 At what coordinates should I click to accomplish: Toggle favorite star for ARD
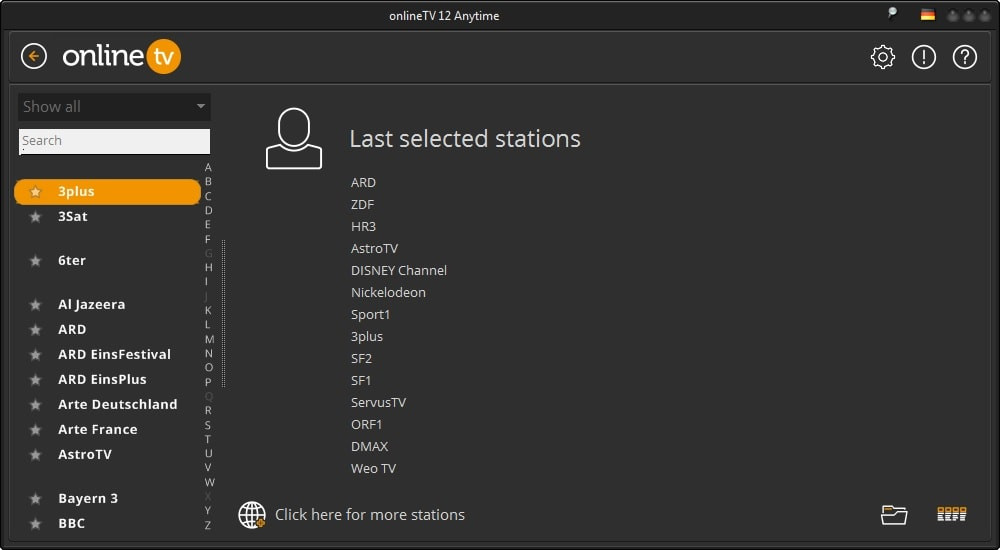tap(36, 330)
